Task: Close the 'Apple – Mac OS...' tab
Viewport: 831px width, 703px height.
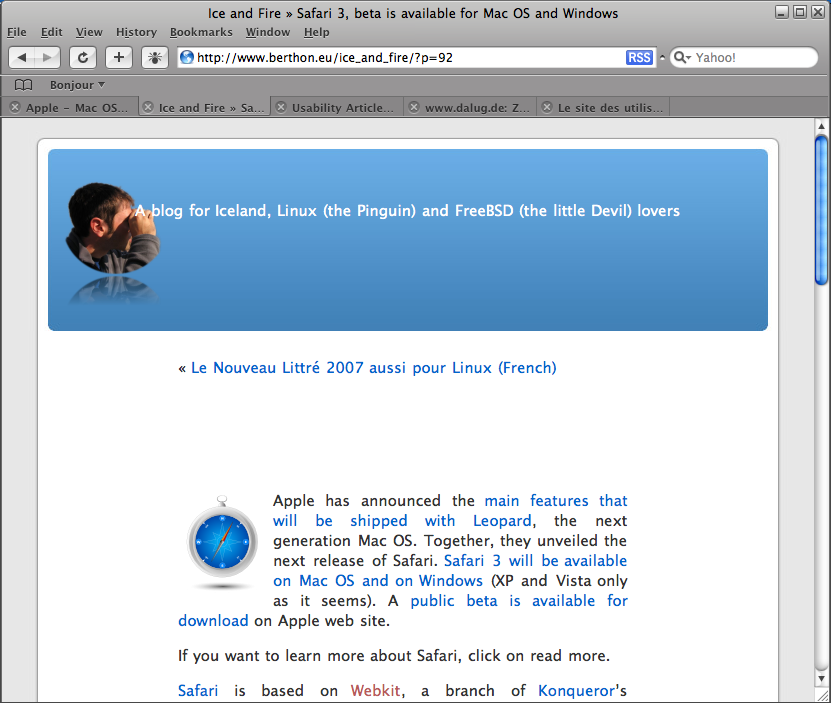Action: [15, 107]
